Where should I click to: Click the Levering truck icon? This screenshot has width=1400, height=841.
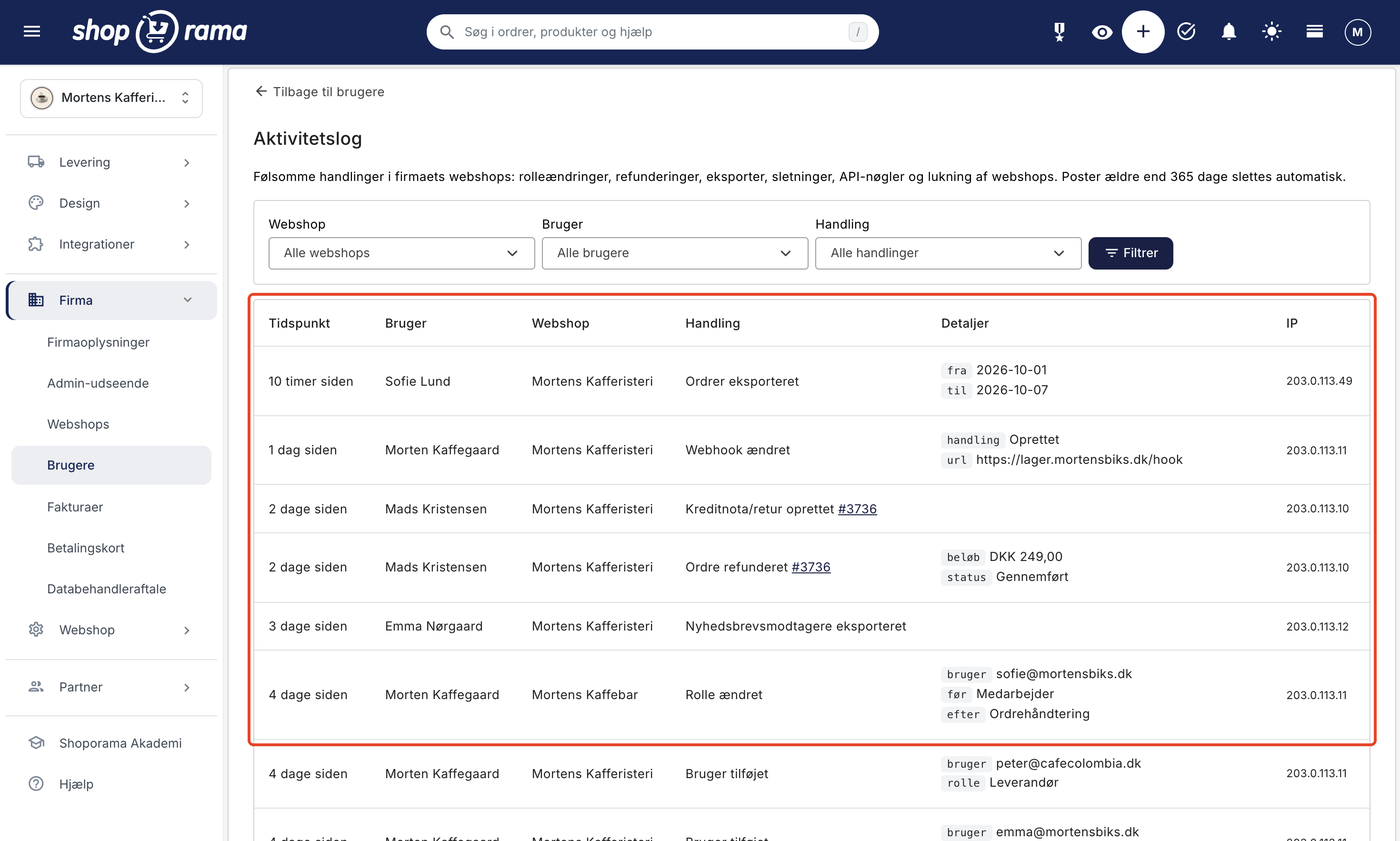[36, 162]
